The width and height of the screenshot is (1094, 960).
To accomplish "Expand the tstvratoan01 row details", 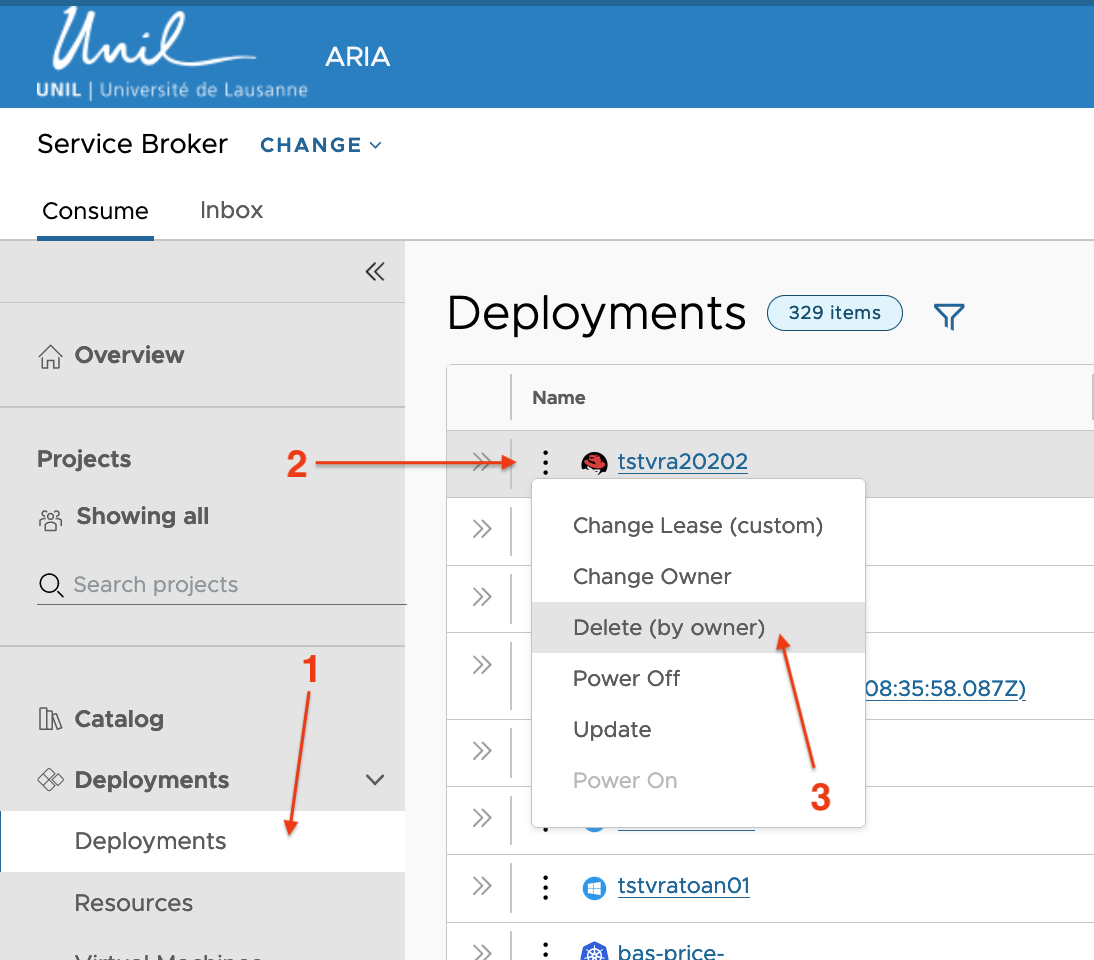I will click(x=482, y=886).
